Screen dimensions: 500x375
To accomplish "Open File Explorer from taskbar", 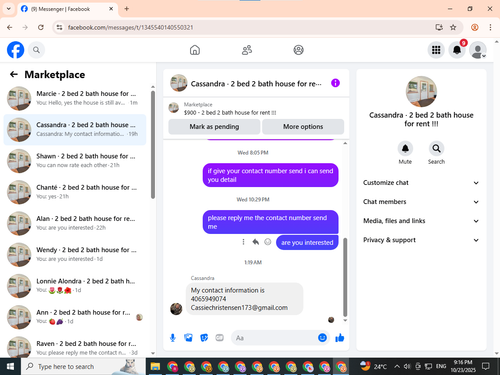I will coord(155,367).
